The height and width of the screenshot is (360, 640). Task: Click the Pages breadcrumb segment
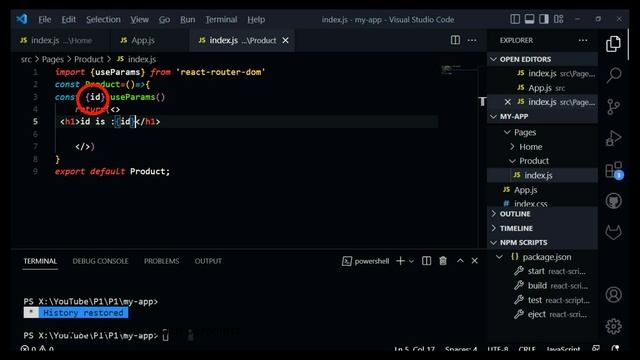pos(53,60)
